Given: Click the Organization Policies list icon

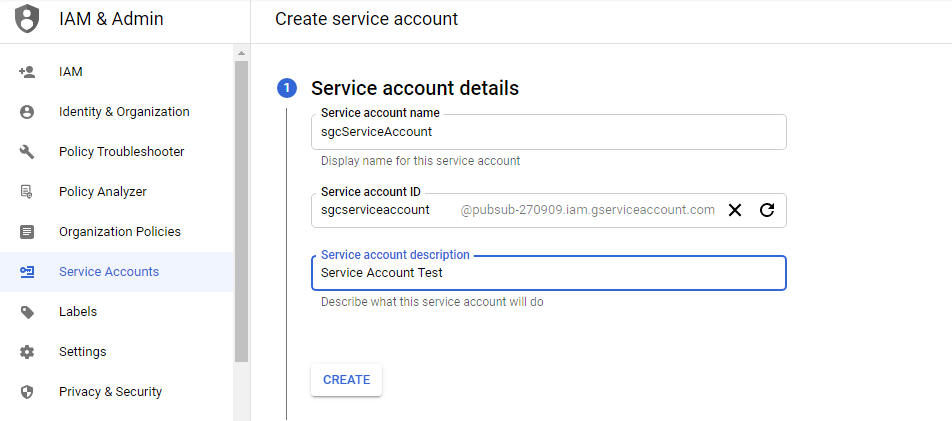Looking at the screenshot, I should coord(27,232).
